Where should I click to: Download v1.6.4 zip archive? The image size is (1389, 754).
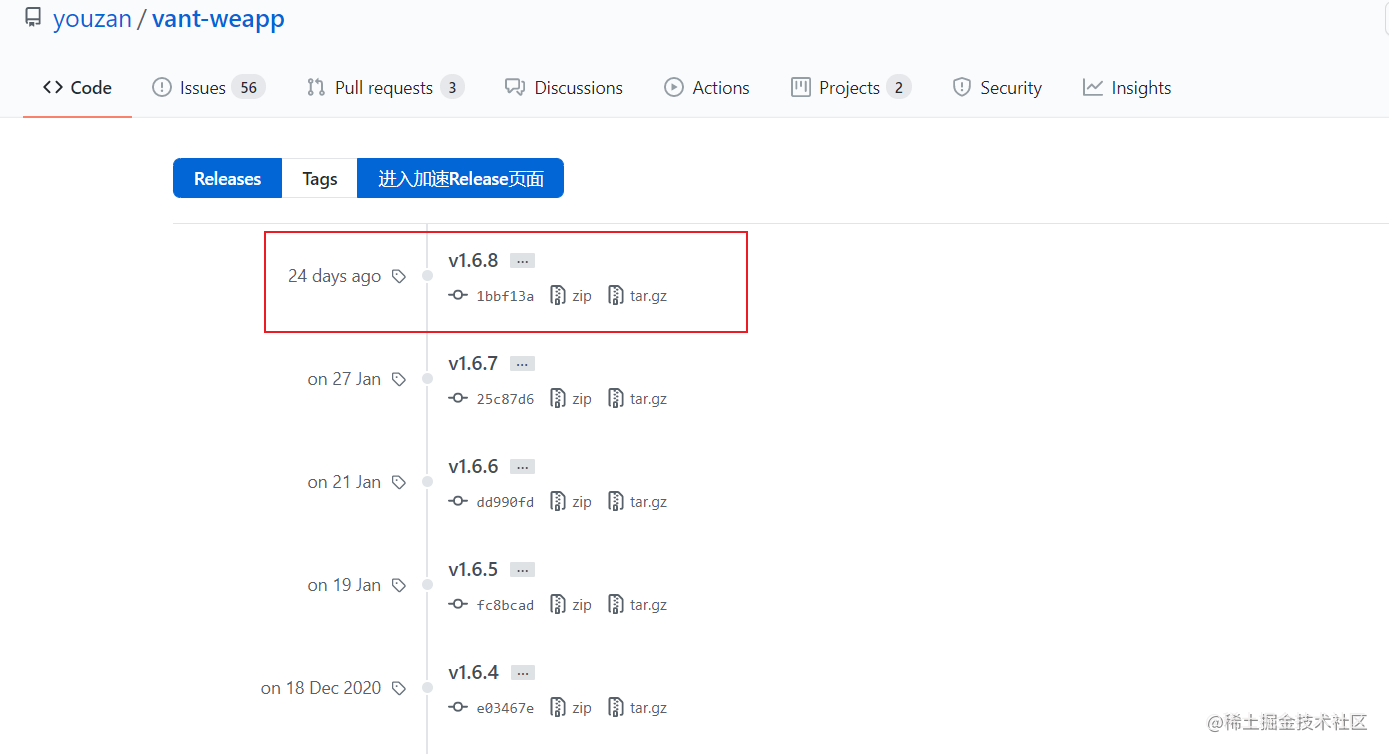point(571,708)
